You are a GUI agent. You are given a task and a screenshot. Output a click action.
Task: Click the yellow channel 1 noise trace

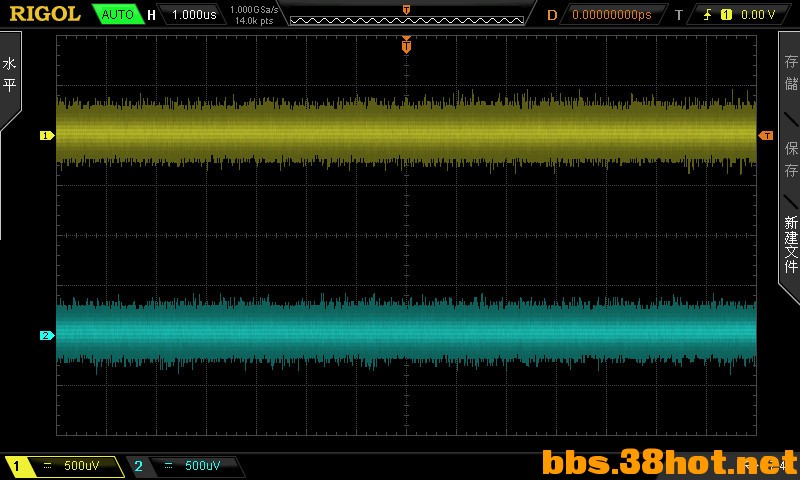406,132
